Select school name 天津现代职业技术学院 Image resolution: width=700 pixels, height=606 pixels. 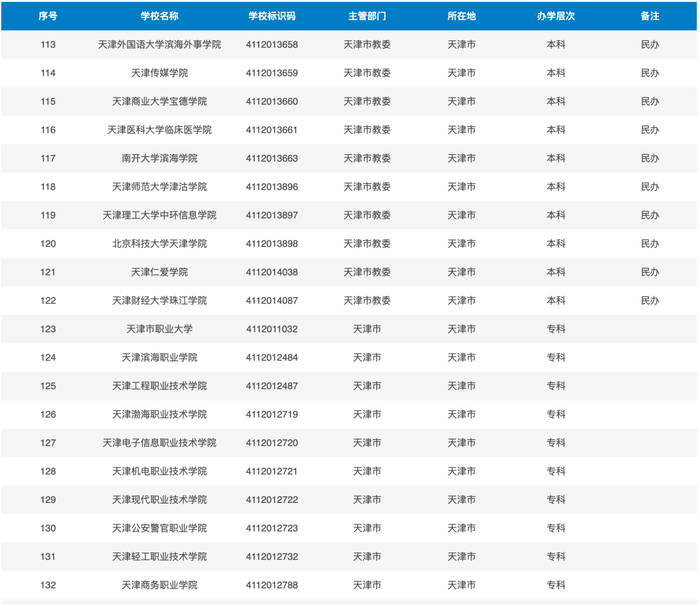point(159,500)
